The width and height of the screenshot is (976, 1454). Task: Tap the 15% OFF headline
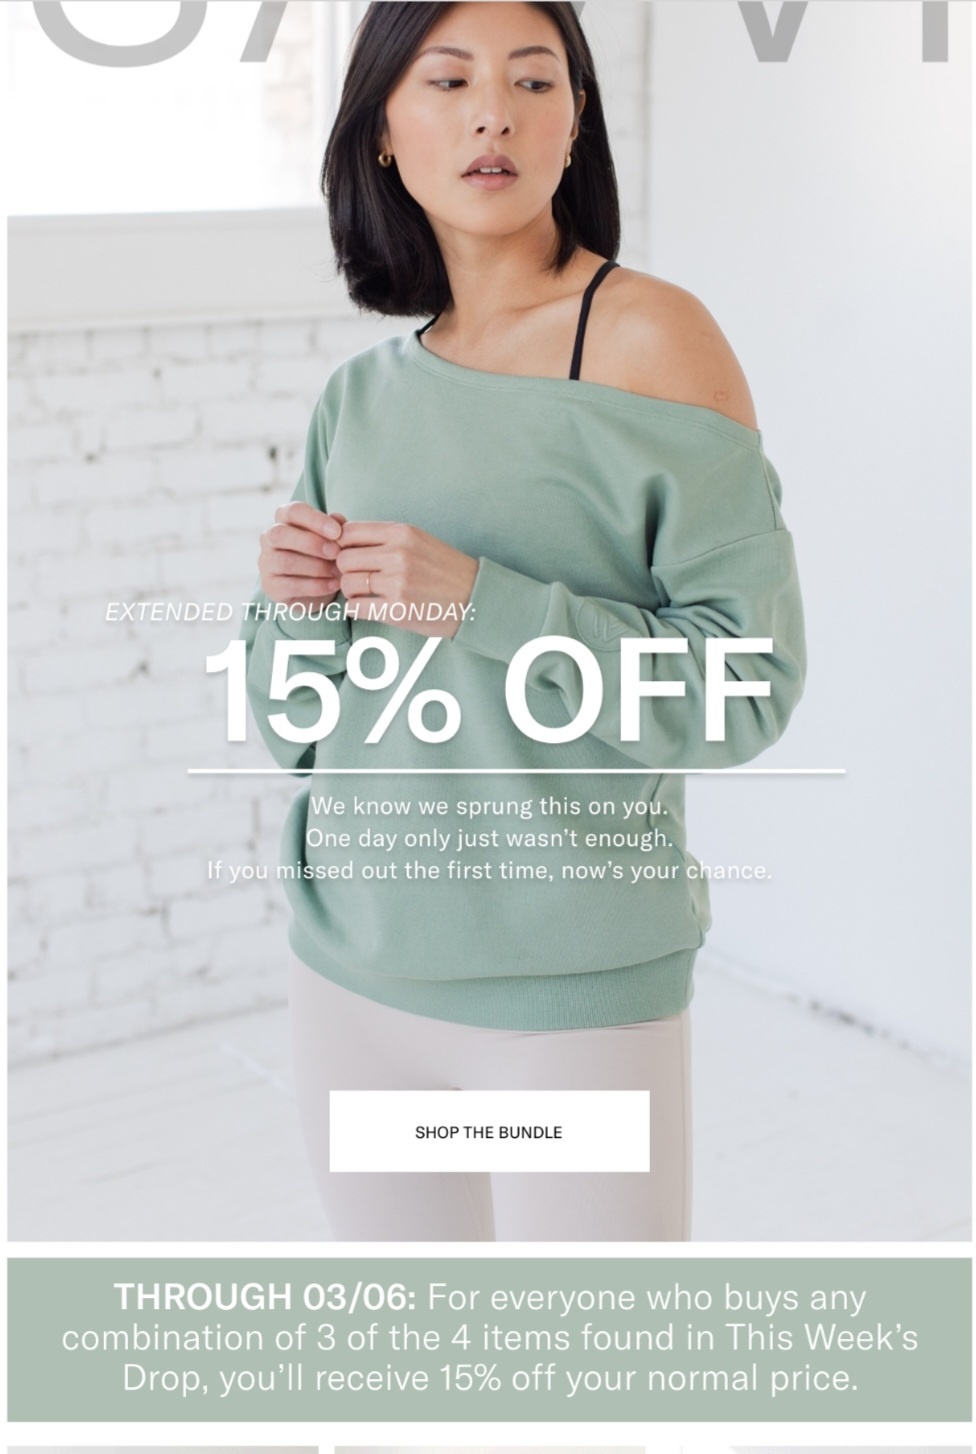pyautogui.click(x=490, y=690)
